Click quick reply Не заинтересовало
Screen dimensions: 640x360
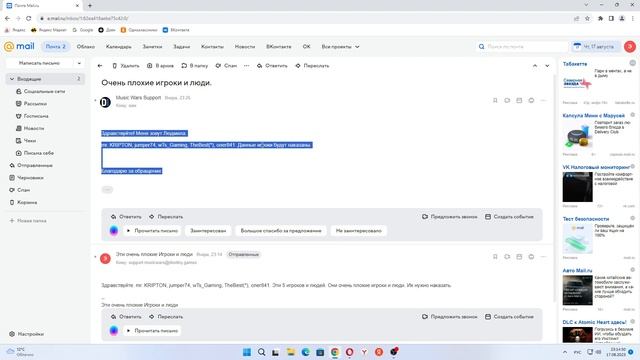358,231
